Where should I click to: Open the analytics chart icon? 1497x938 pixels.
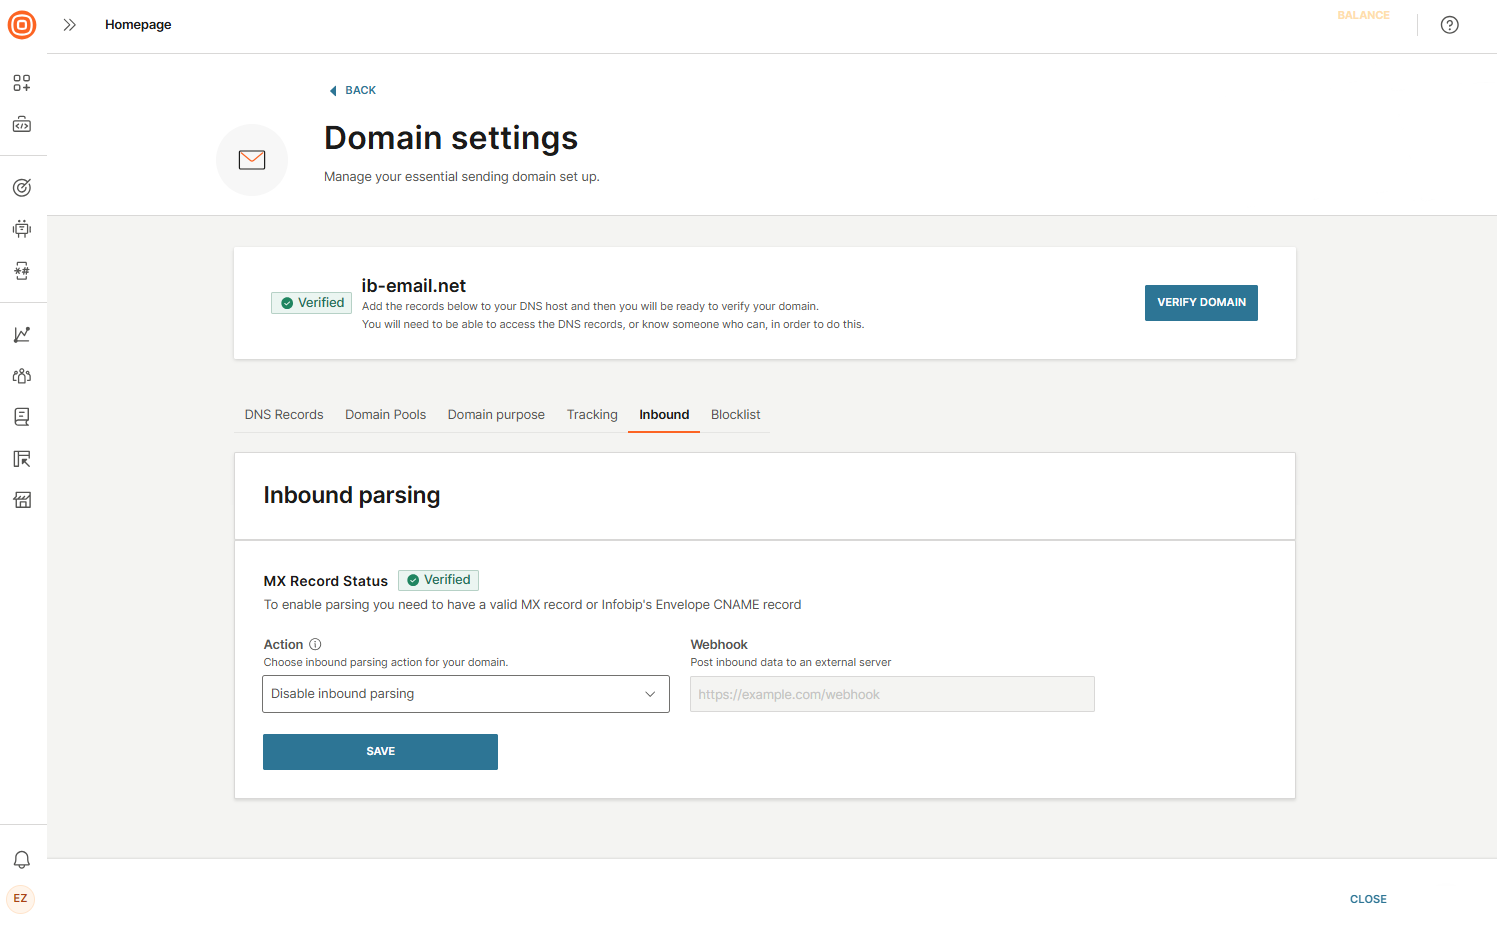[22, 335]
